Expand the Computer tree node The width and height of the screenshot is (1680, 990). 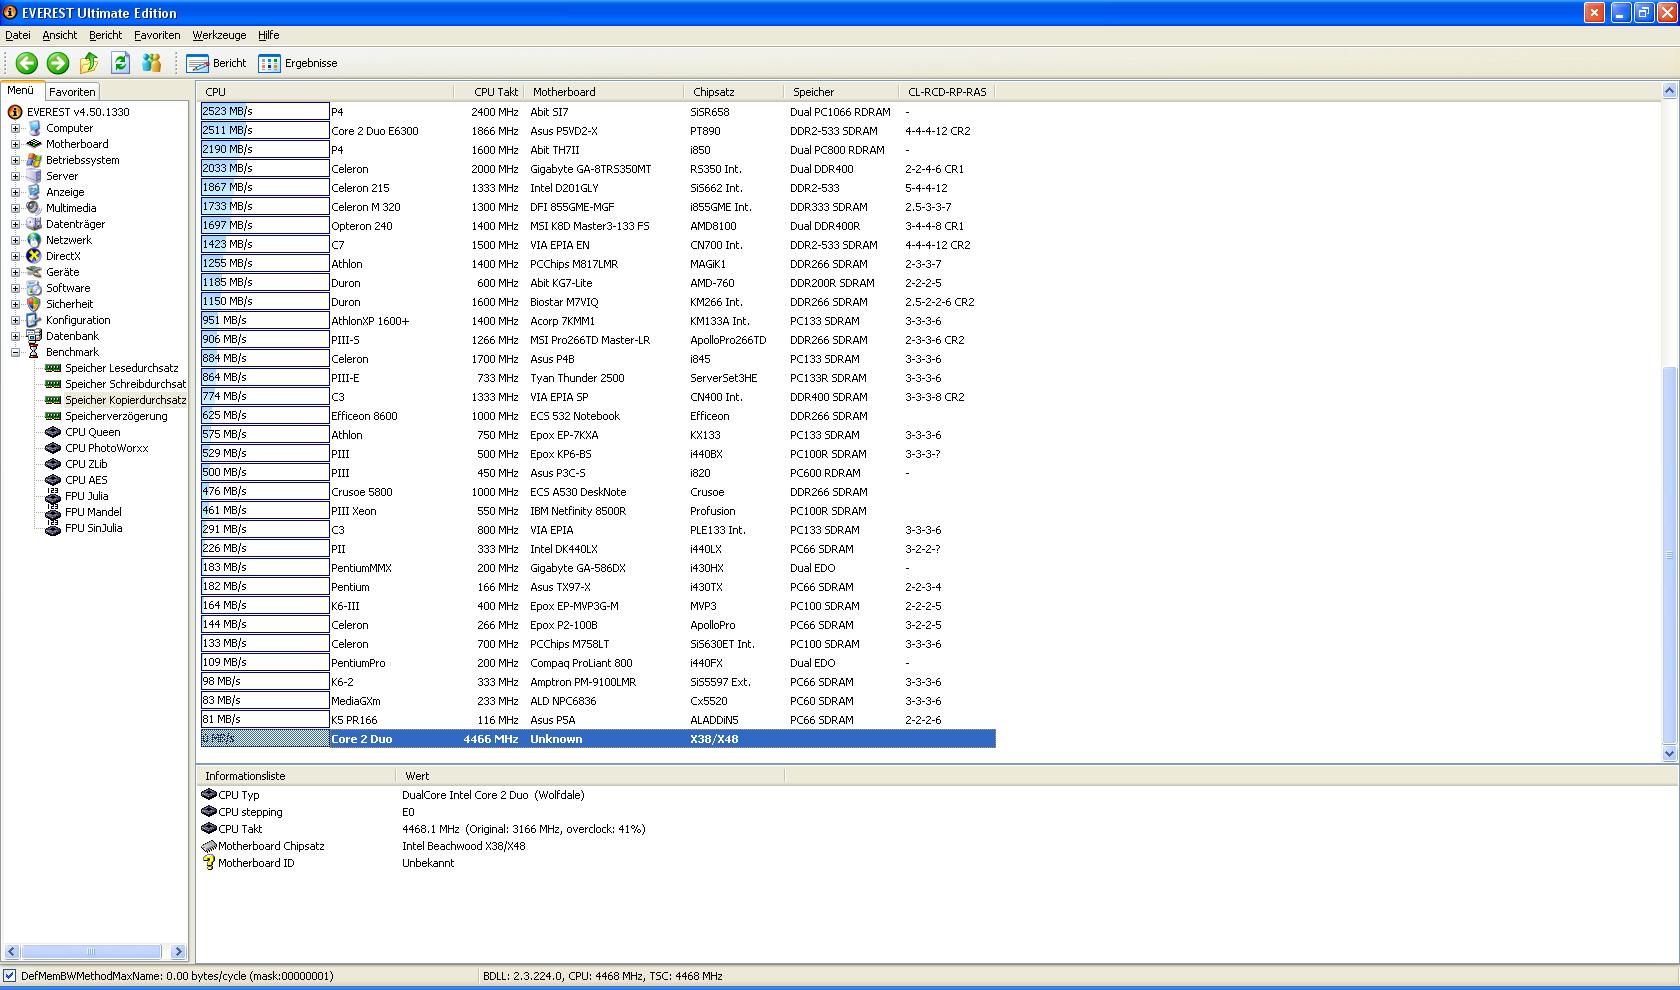(15, 128)
